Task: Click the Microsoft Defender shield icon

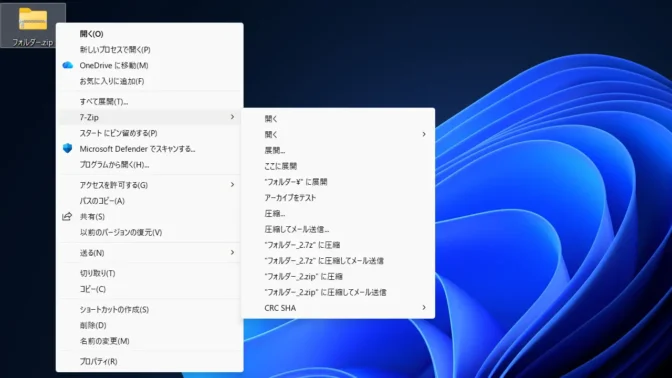Action: (68, 149)
